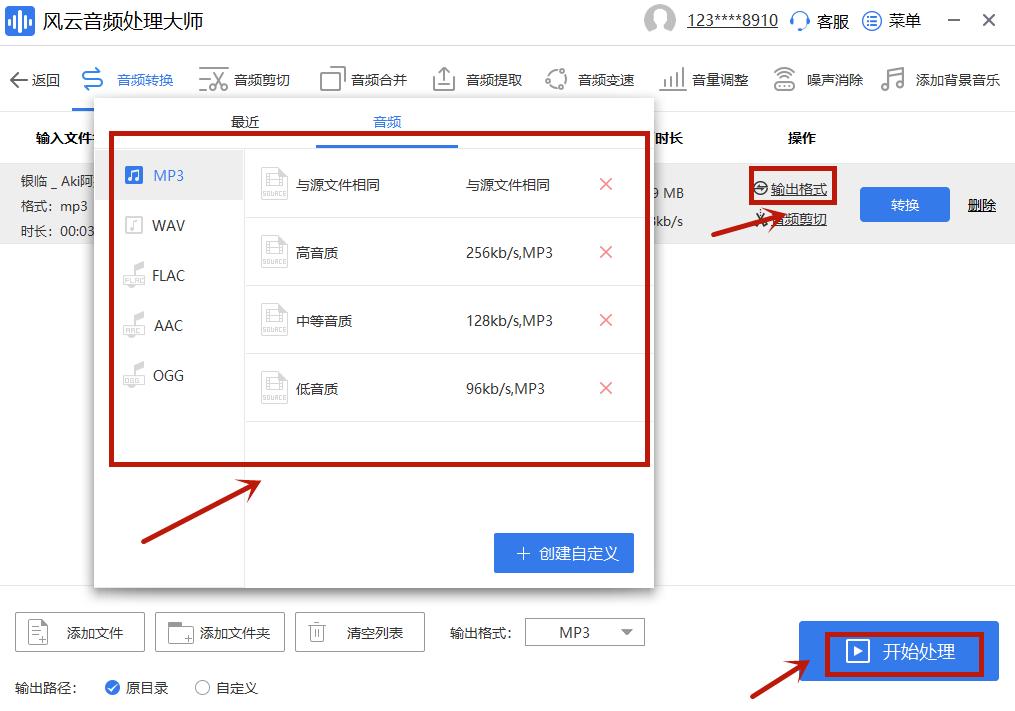Open the 菜单 (menu) panel

(x=891, y=20)
